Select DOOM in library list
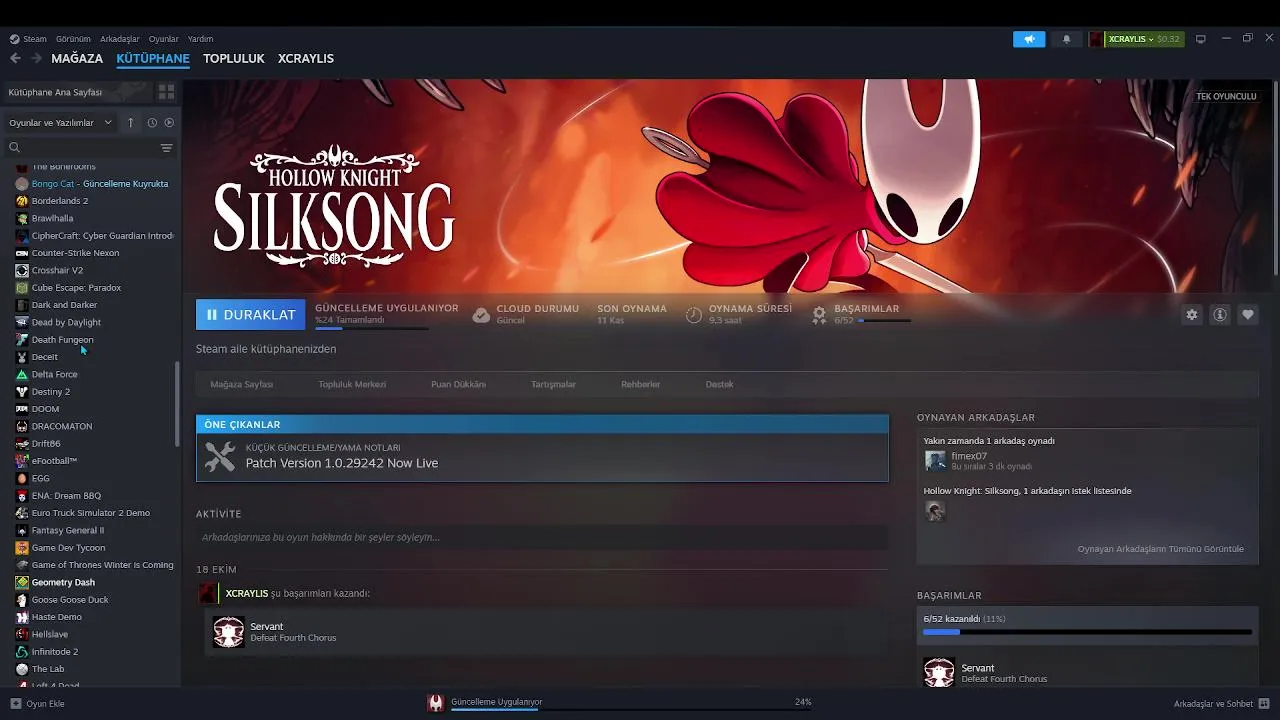 click(45, 409)
